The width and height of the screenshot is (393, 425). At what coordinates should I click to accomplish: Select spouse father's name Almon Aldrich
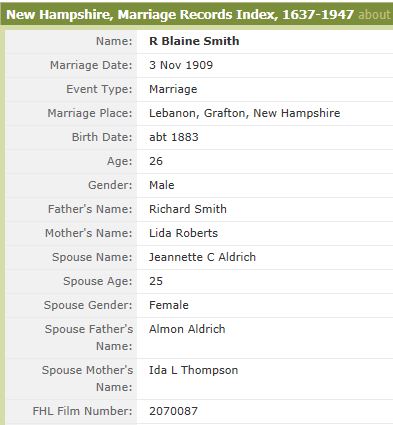pyautogui.click(x=187, y=329)
